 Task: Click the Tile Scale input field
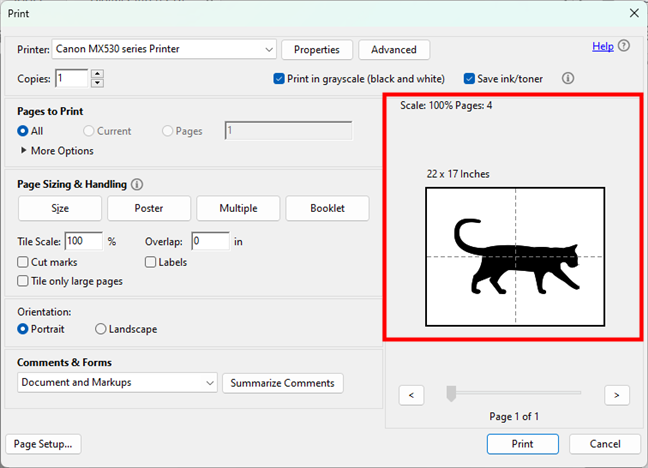click(83, 241)
